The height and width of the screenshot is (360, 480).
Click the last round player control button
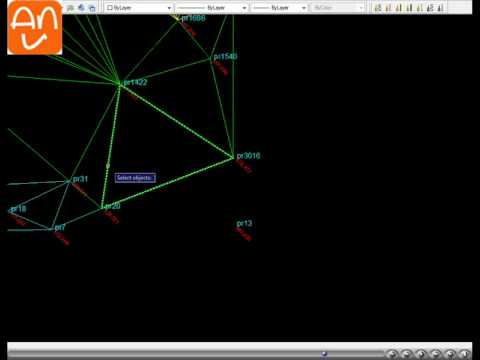[465, 354]
